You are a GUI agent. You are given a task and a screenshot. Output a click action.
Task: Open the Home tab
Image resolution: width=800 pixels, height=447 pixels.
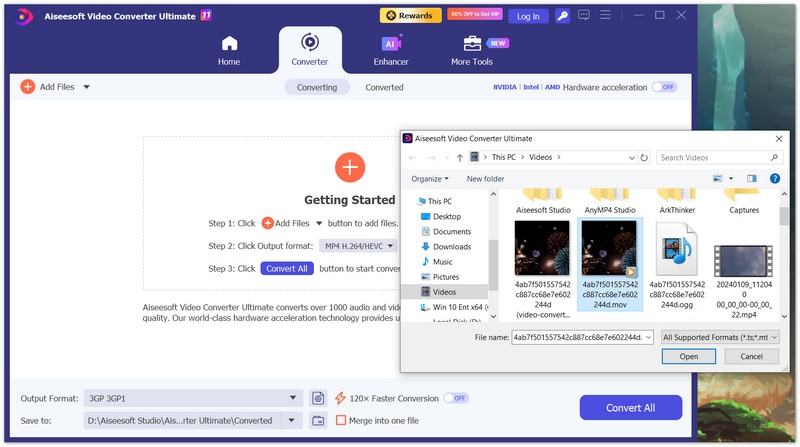(229, 51)
